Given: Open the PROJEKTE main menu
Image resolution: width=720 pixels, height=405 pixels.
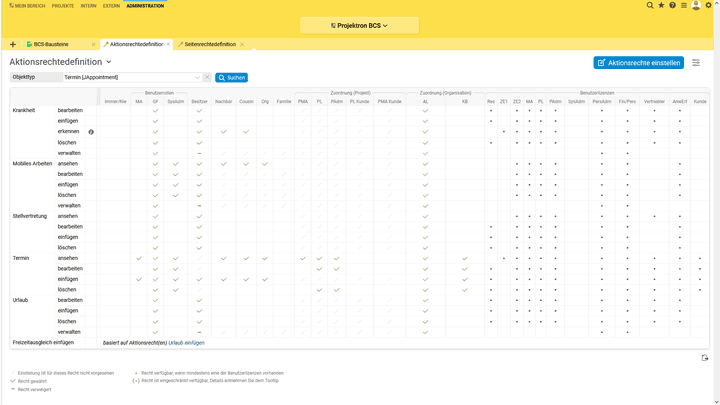Looking at the screenshot, I should click(x=63, y=5).
